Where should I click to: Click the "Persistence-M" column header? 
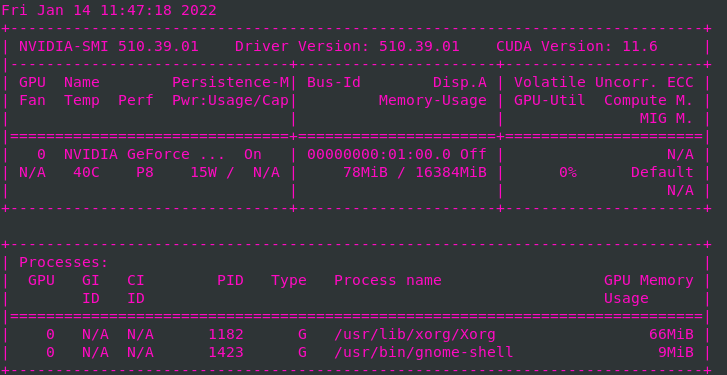(230, 83)
